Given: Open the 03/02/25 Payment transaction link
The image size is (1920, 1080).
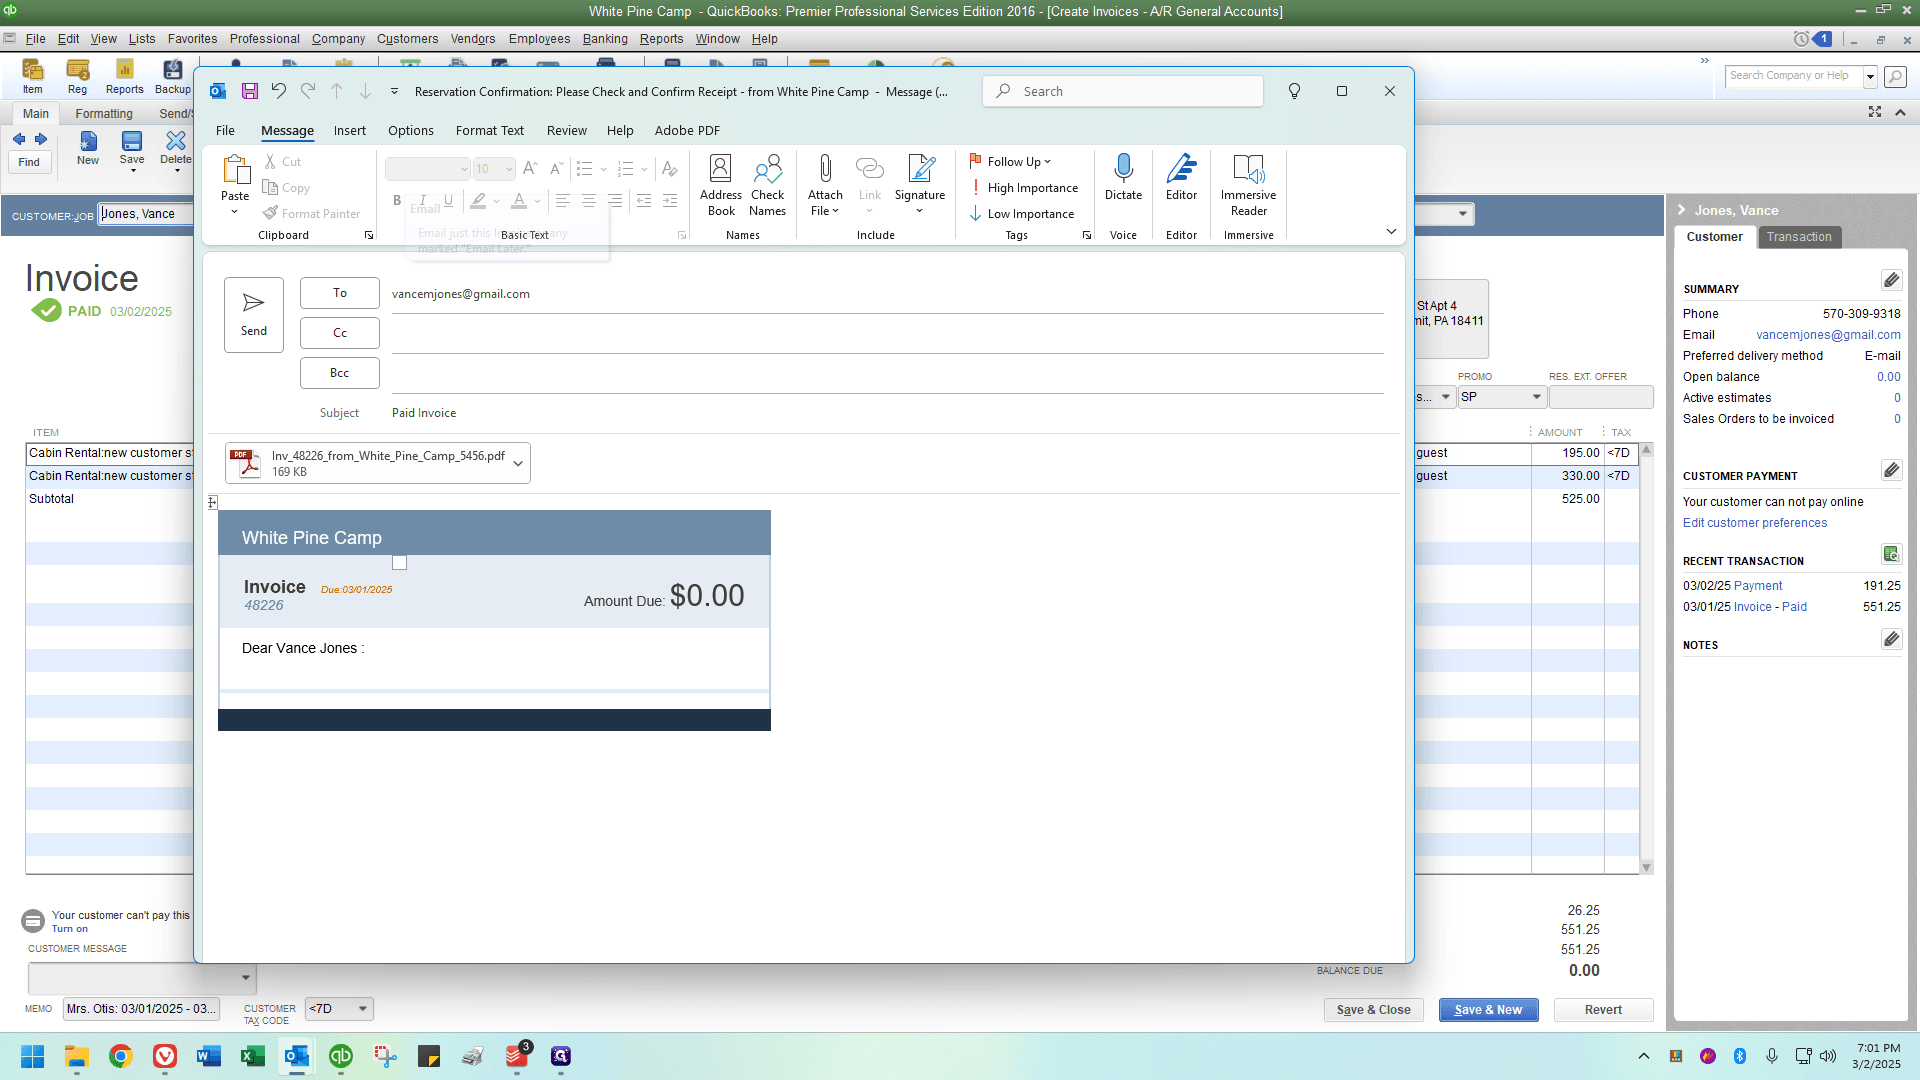Looking at the screenshot, I should coord(1757,586).
